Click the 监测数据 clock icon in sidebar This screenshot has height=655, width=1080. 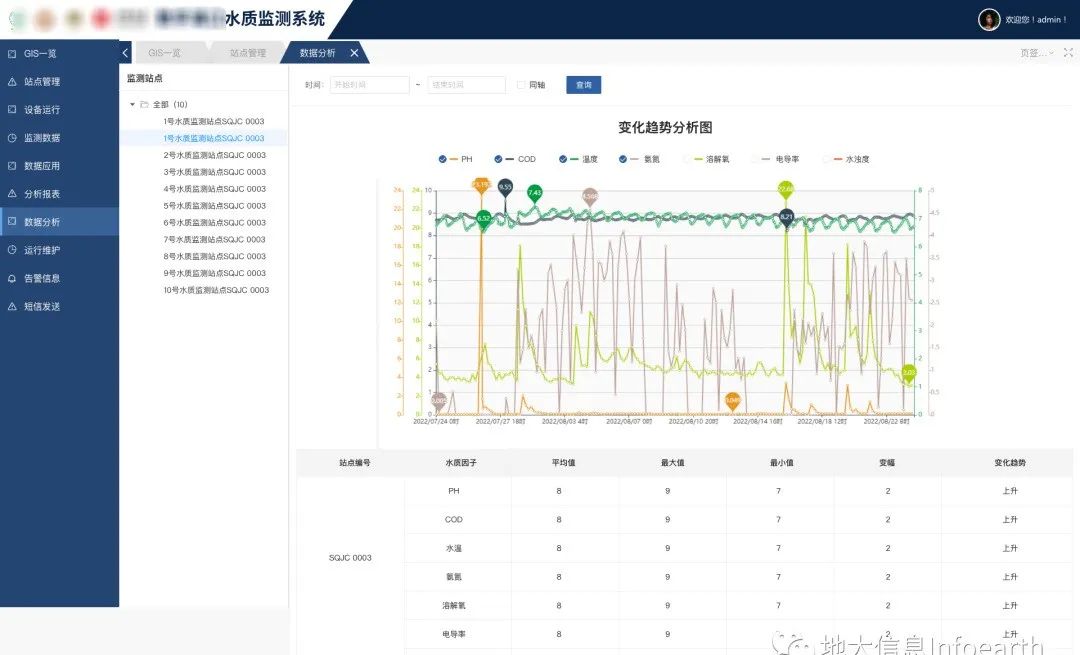(x=12, y=137)
